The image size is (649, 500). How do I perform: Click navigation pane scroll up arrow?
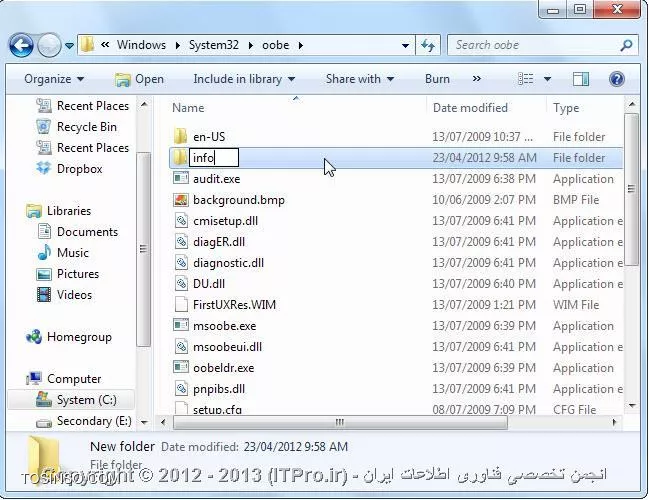pos(144,105)
